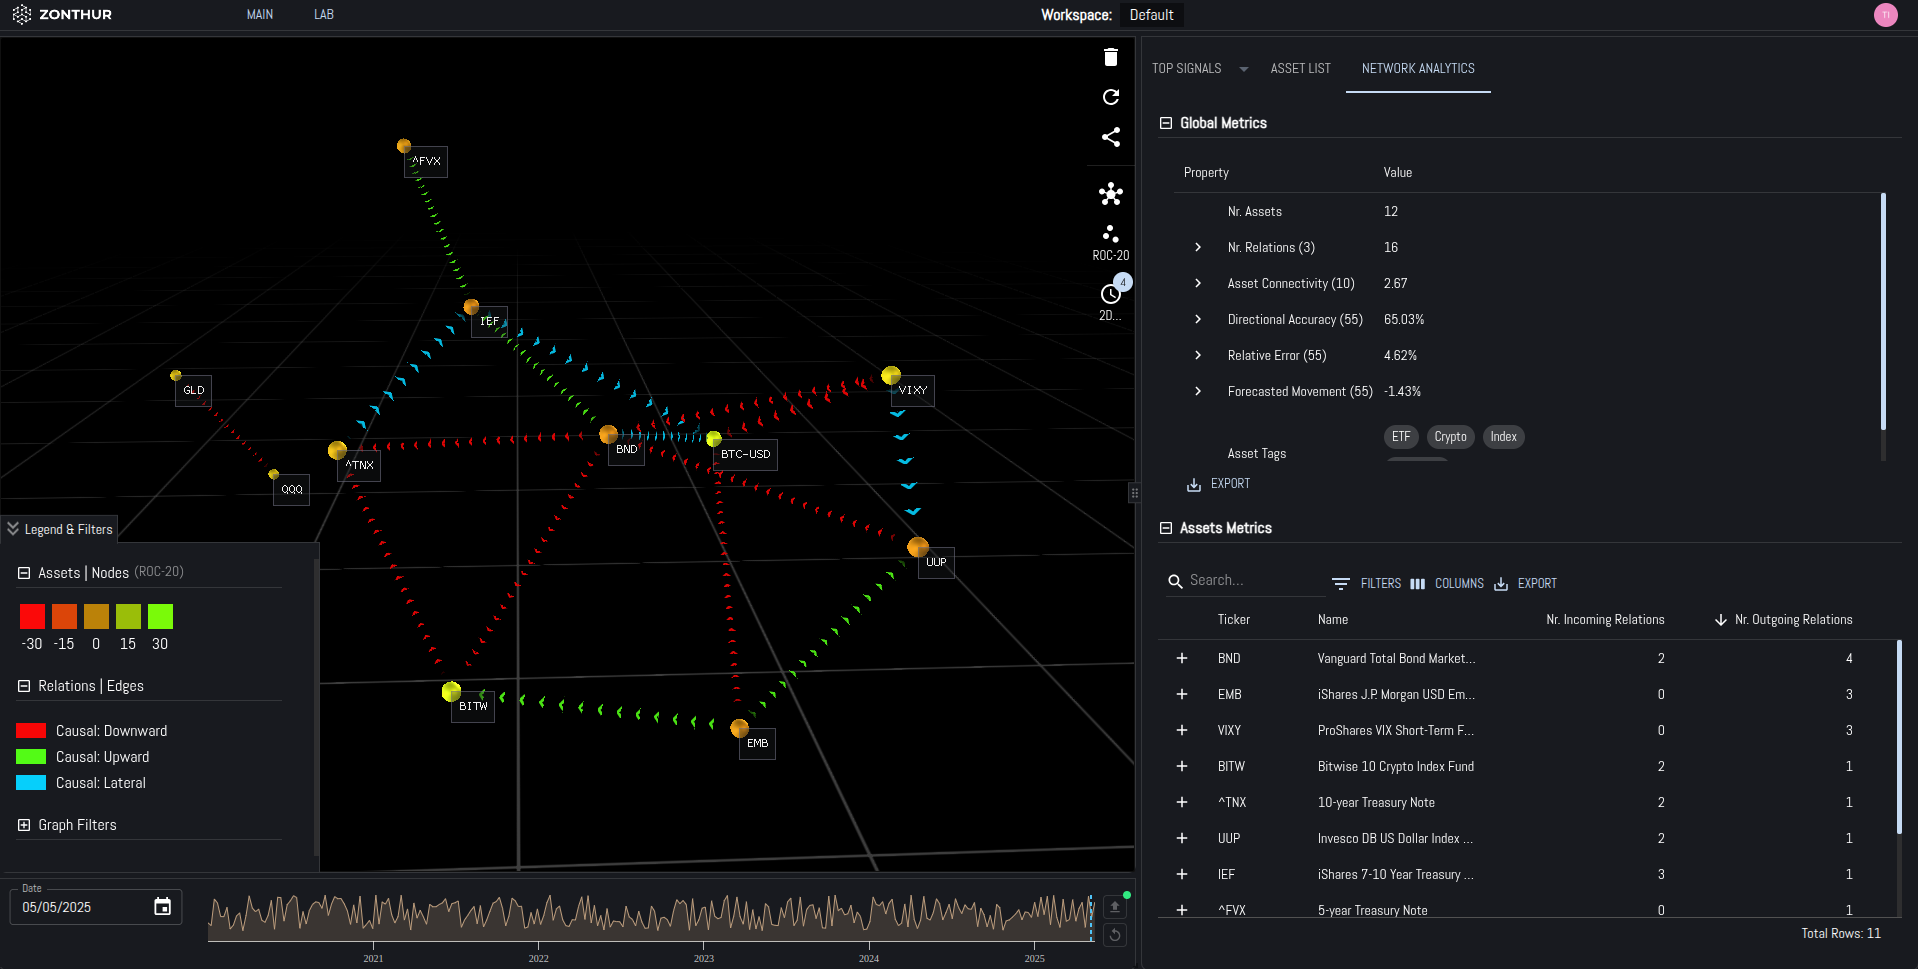Click the asset Search input field
This screenshot has height=969, width=1918.
(1250, 581)
